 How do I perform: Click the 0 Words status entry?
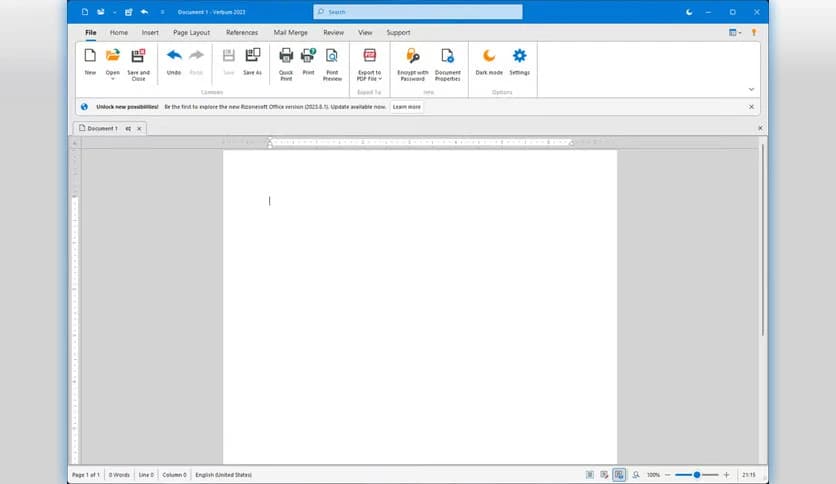(x=119, y=474)
